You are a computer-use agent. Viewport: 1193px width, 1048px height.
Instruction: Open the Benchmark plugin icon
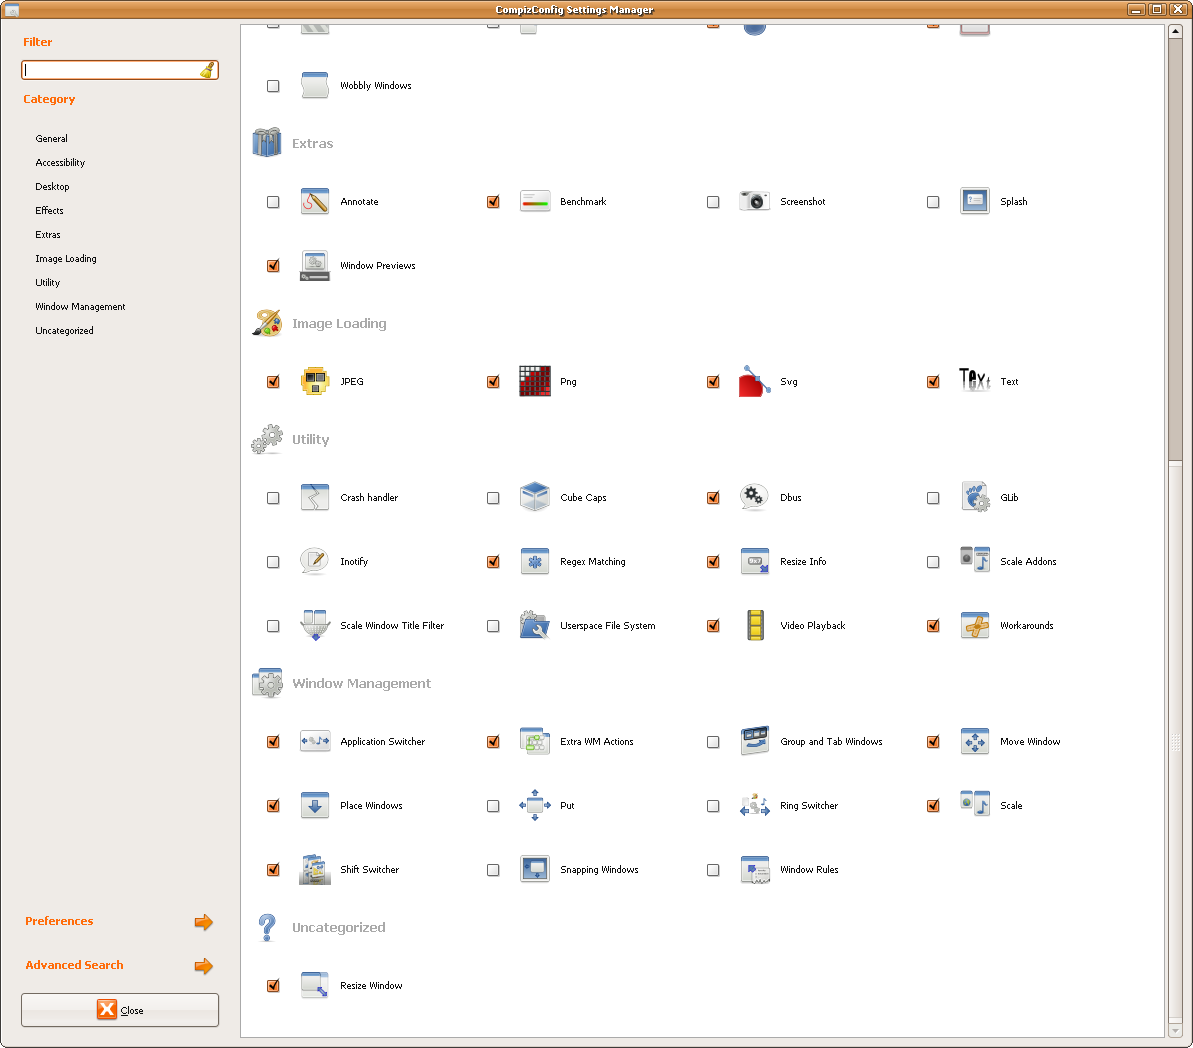pyautogui.click(x=535, y=202)
